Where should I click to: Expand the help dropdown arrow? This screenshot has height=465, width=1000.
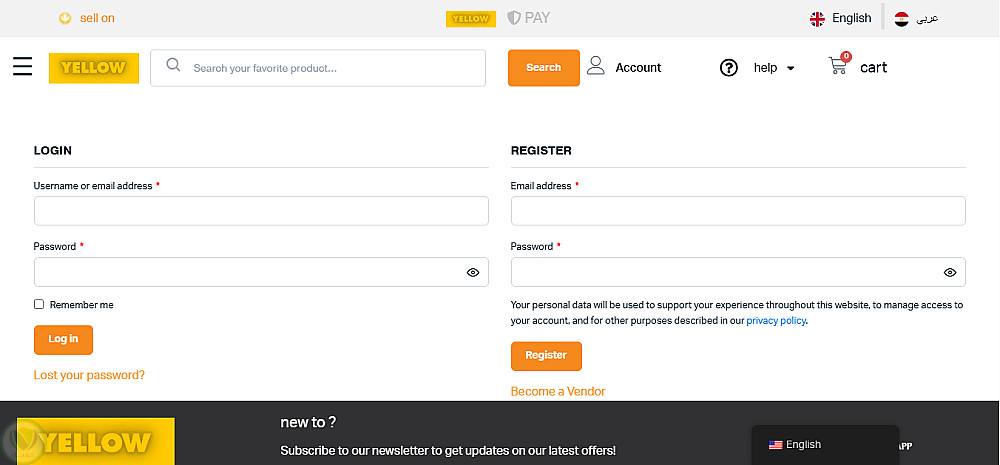tap(791, 69)
